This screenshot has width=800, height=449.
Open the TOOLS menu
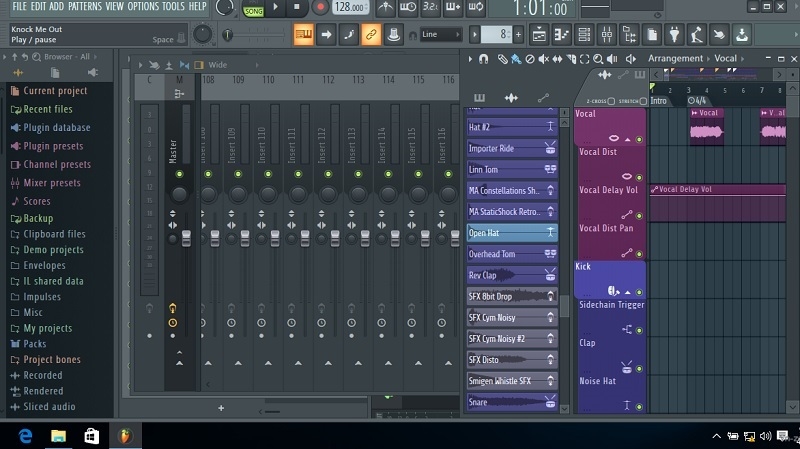173,6
